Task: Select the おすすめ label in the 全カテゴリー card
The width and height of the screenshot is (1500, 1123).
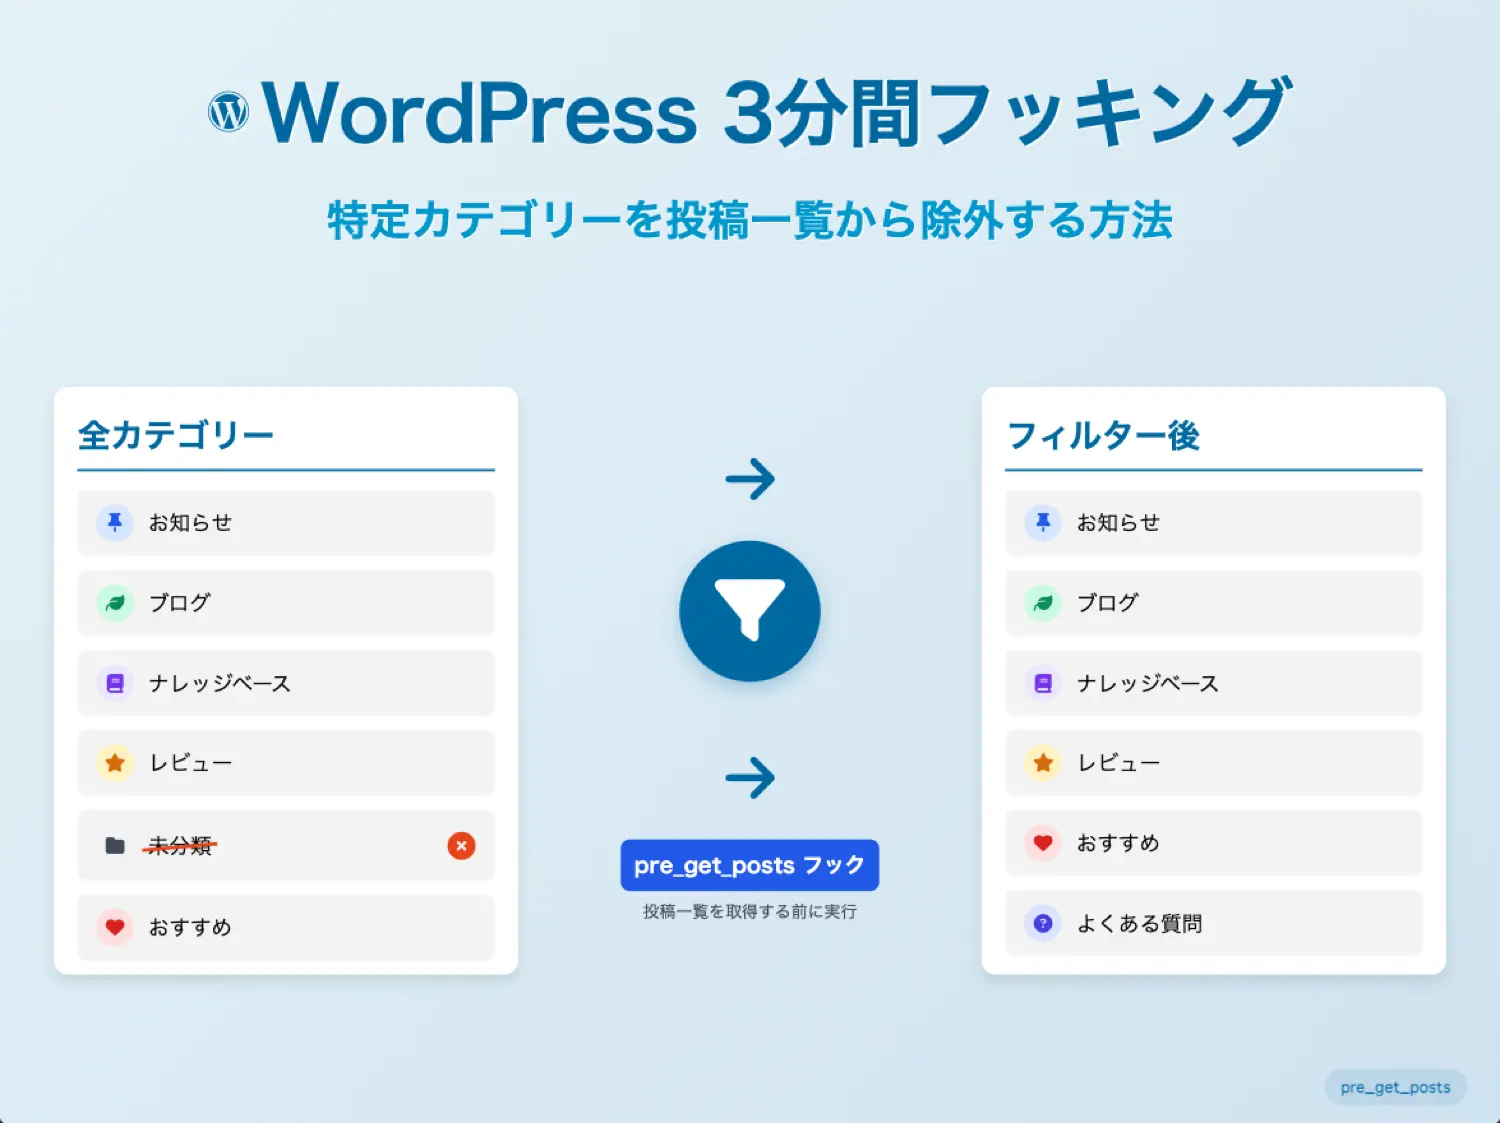Action: [x=190, y=927]
